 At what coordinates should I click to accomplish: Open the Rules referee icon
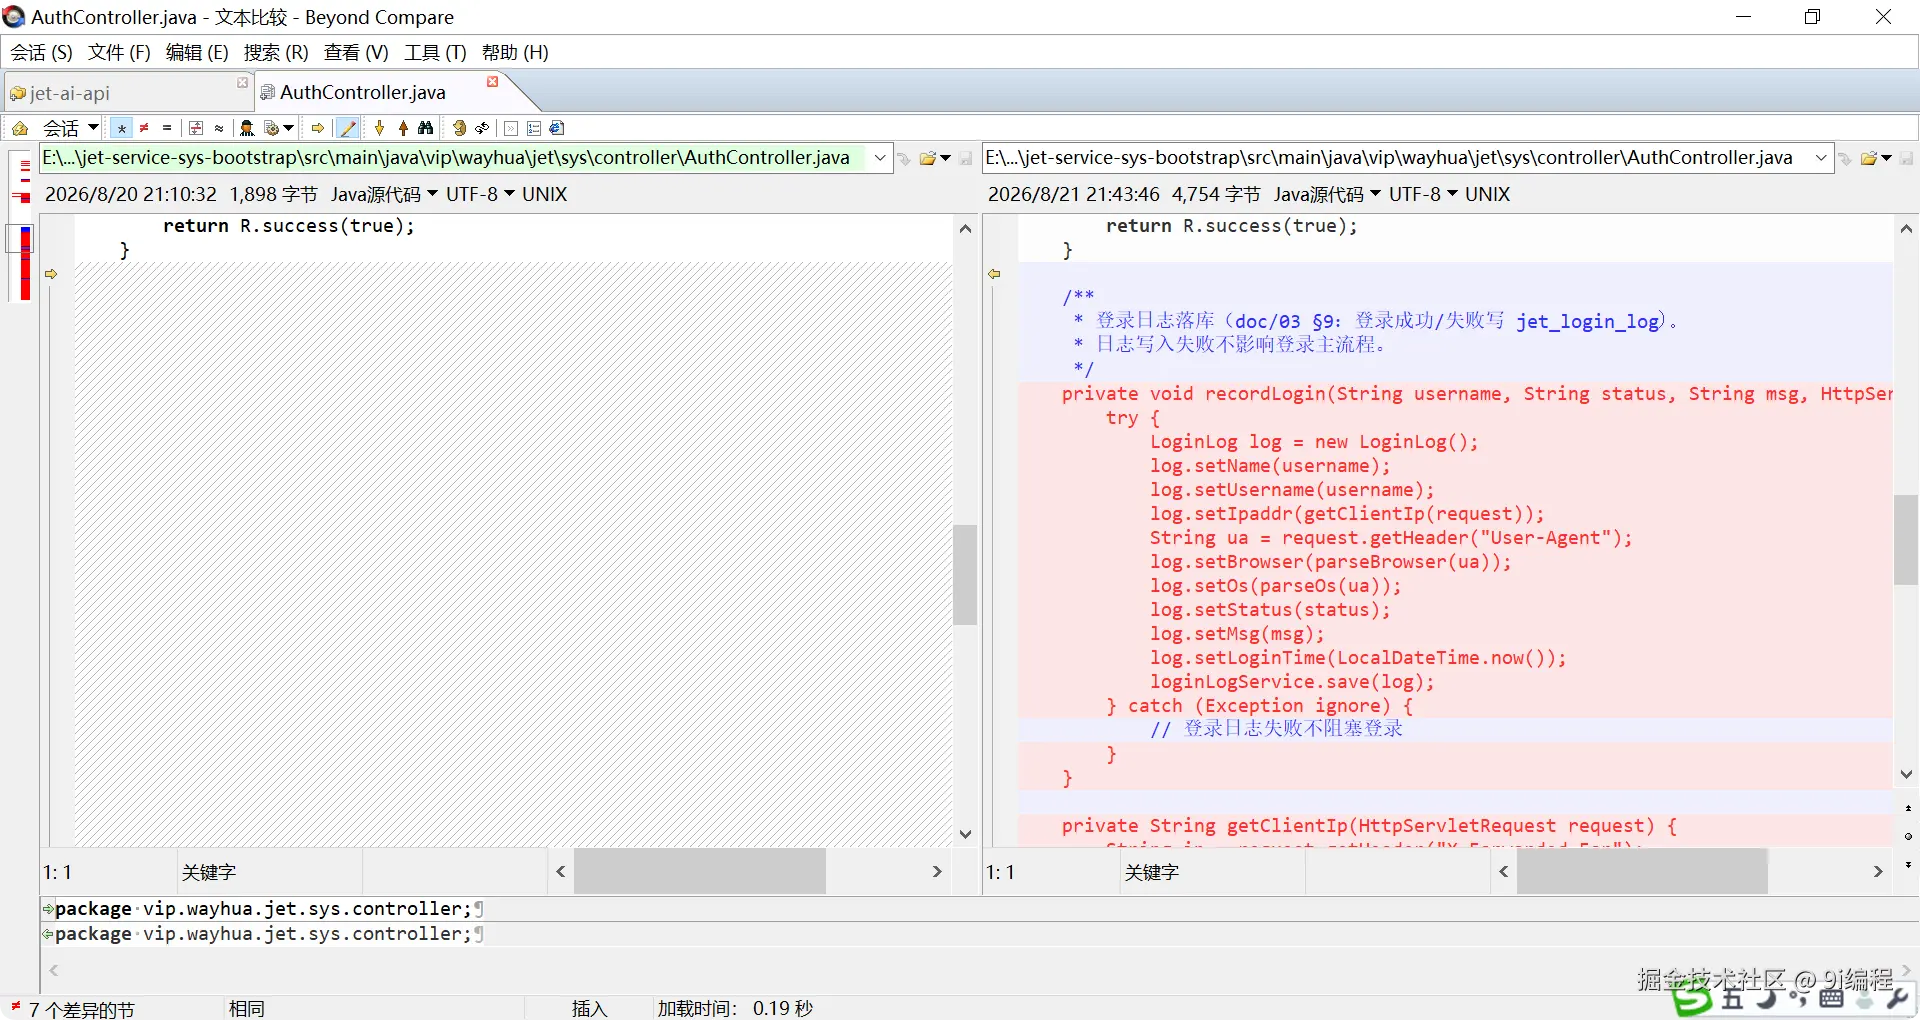(247, 128)
